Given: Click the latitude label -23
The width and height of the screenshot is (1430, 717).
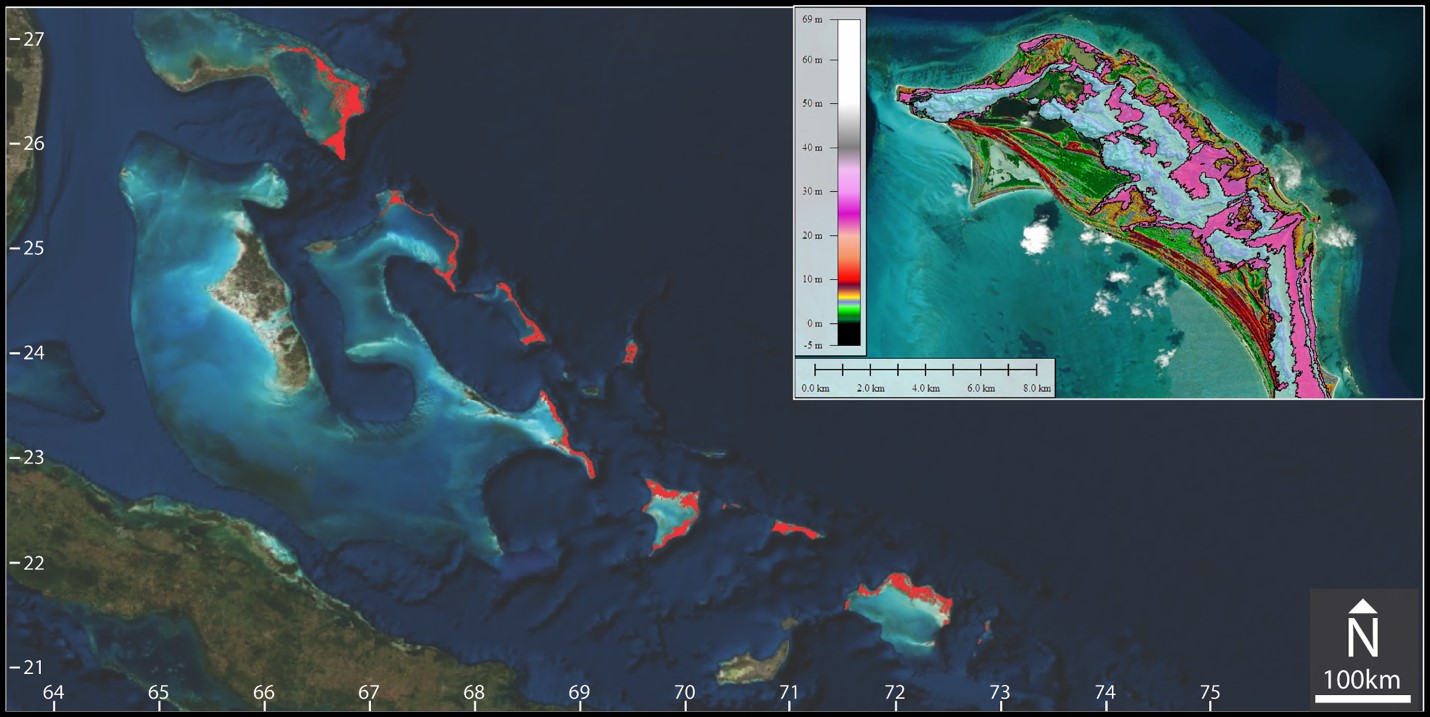Looking at the screenshot, I should click(27, 457).
